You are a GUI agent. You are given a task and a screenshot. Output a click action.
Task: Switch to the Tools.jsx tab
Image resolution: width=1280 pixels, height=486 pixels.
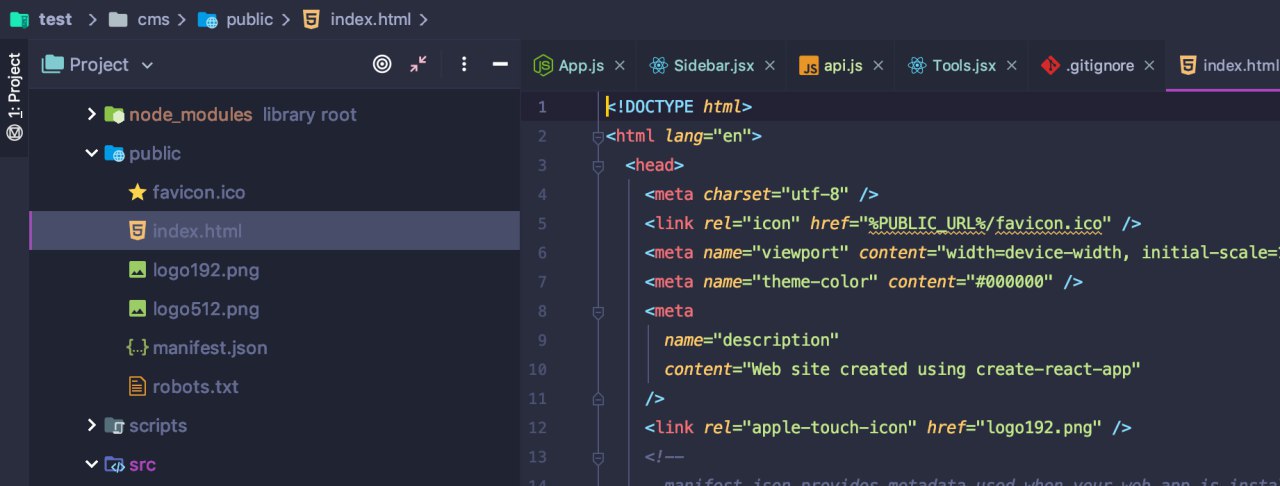pos(963,66)
